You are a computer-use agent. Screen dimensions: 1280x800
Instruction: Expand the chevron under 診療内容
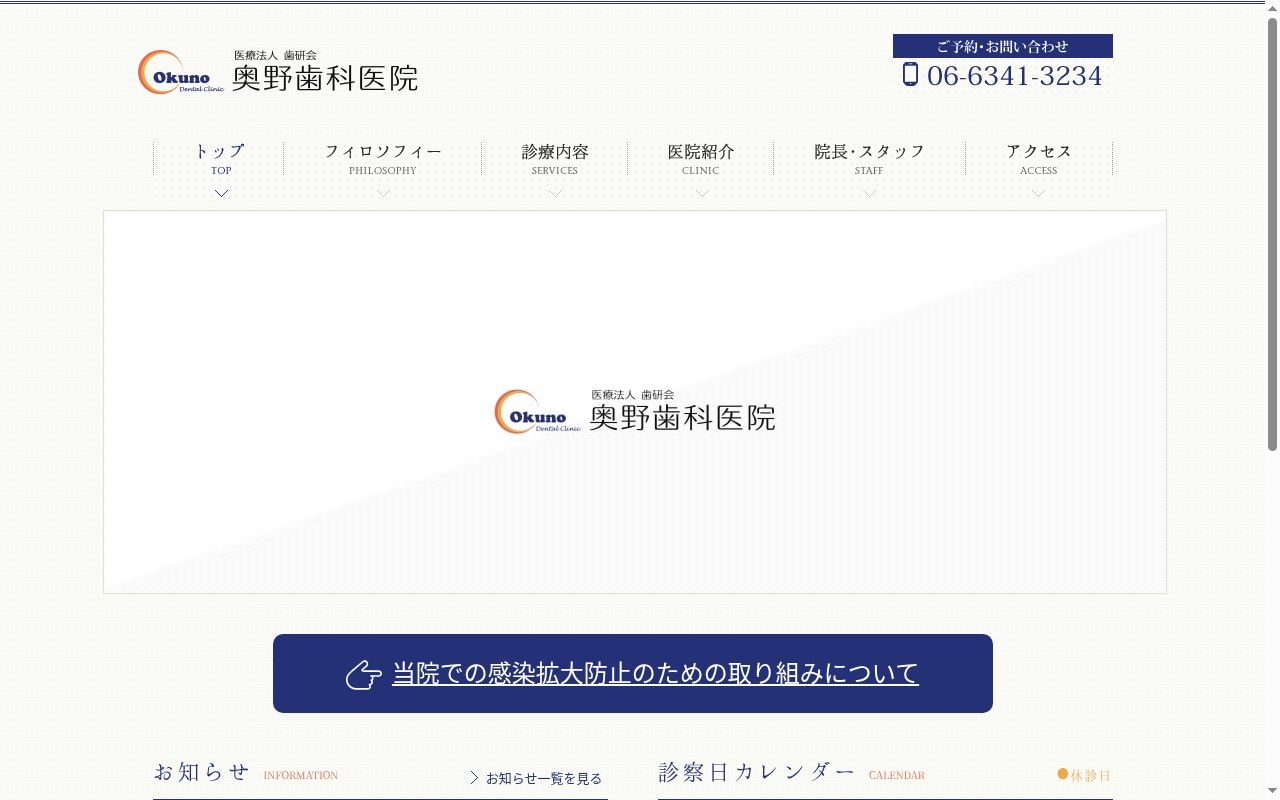(x=555, y=193)
